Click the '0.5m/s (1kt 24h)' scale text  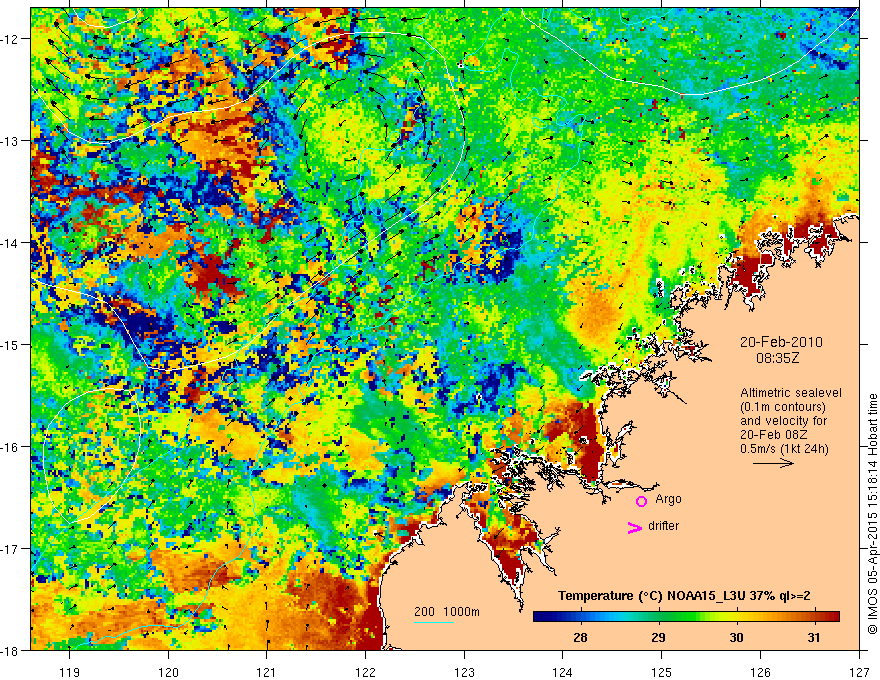784,449
